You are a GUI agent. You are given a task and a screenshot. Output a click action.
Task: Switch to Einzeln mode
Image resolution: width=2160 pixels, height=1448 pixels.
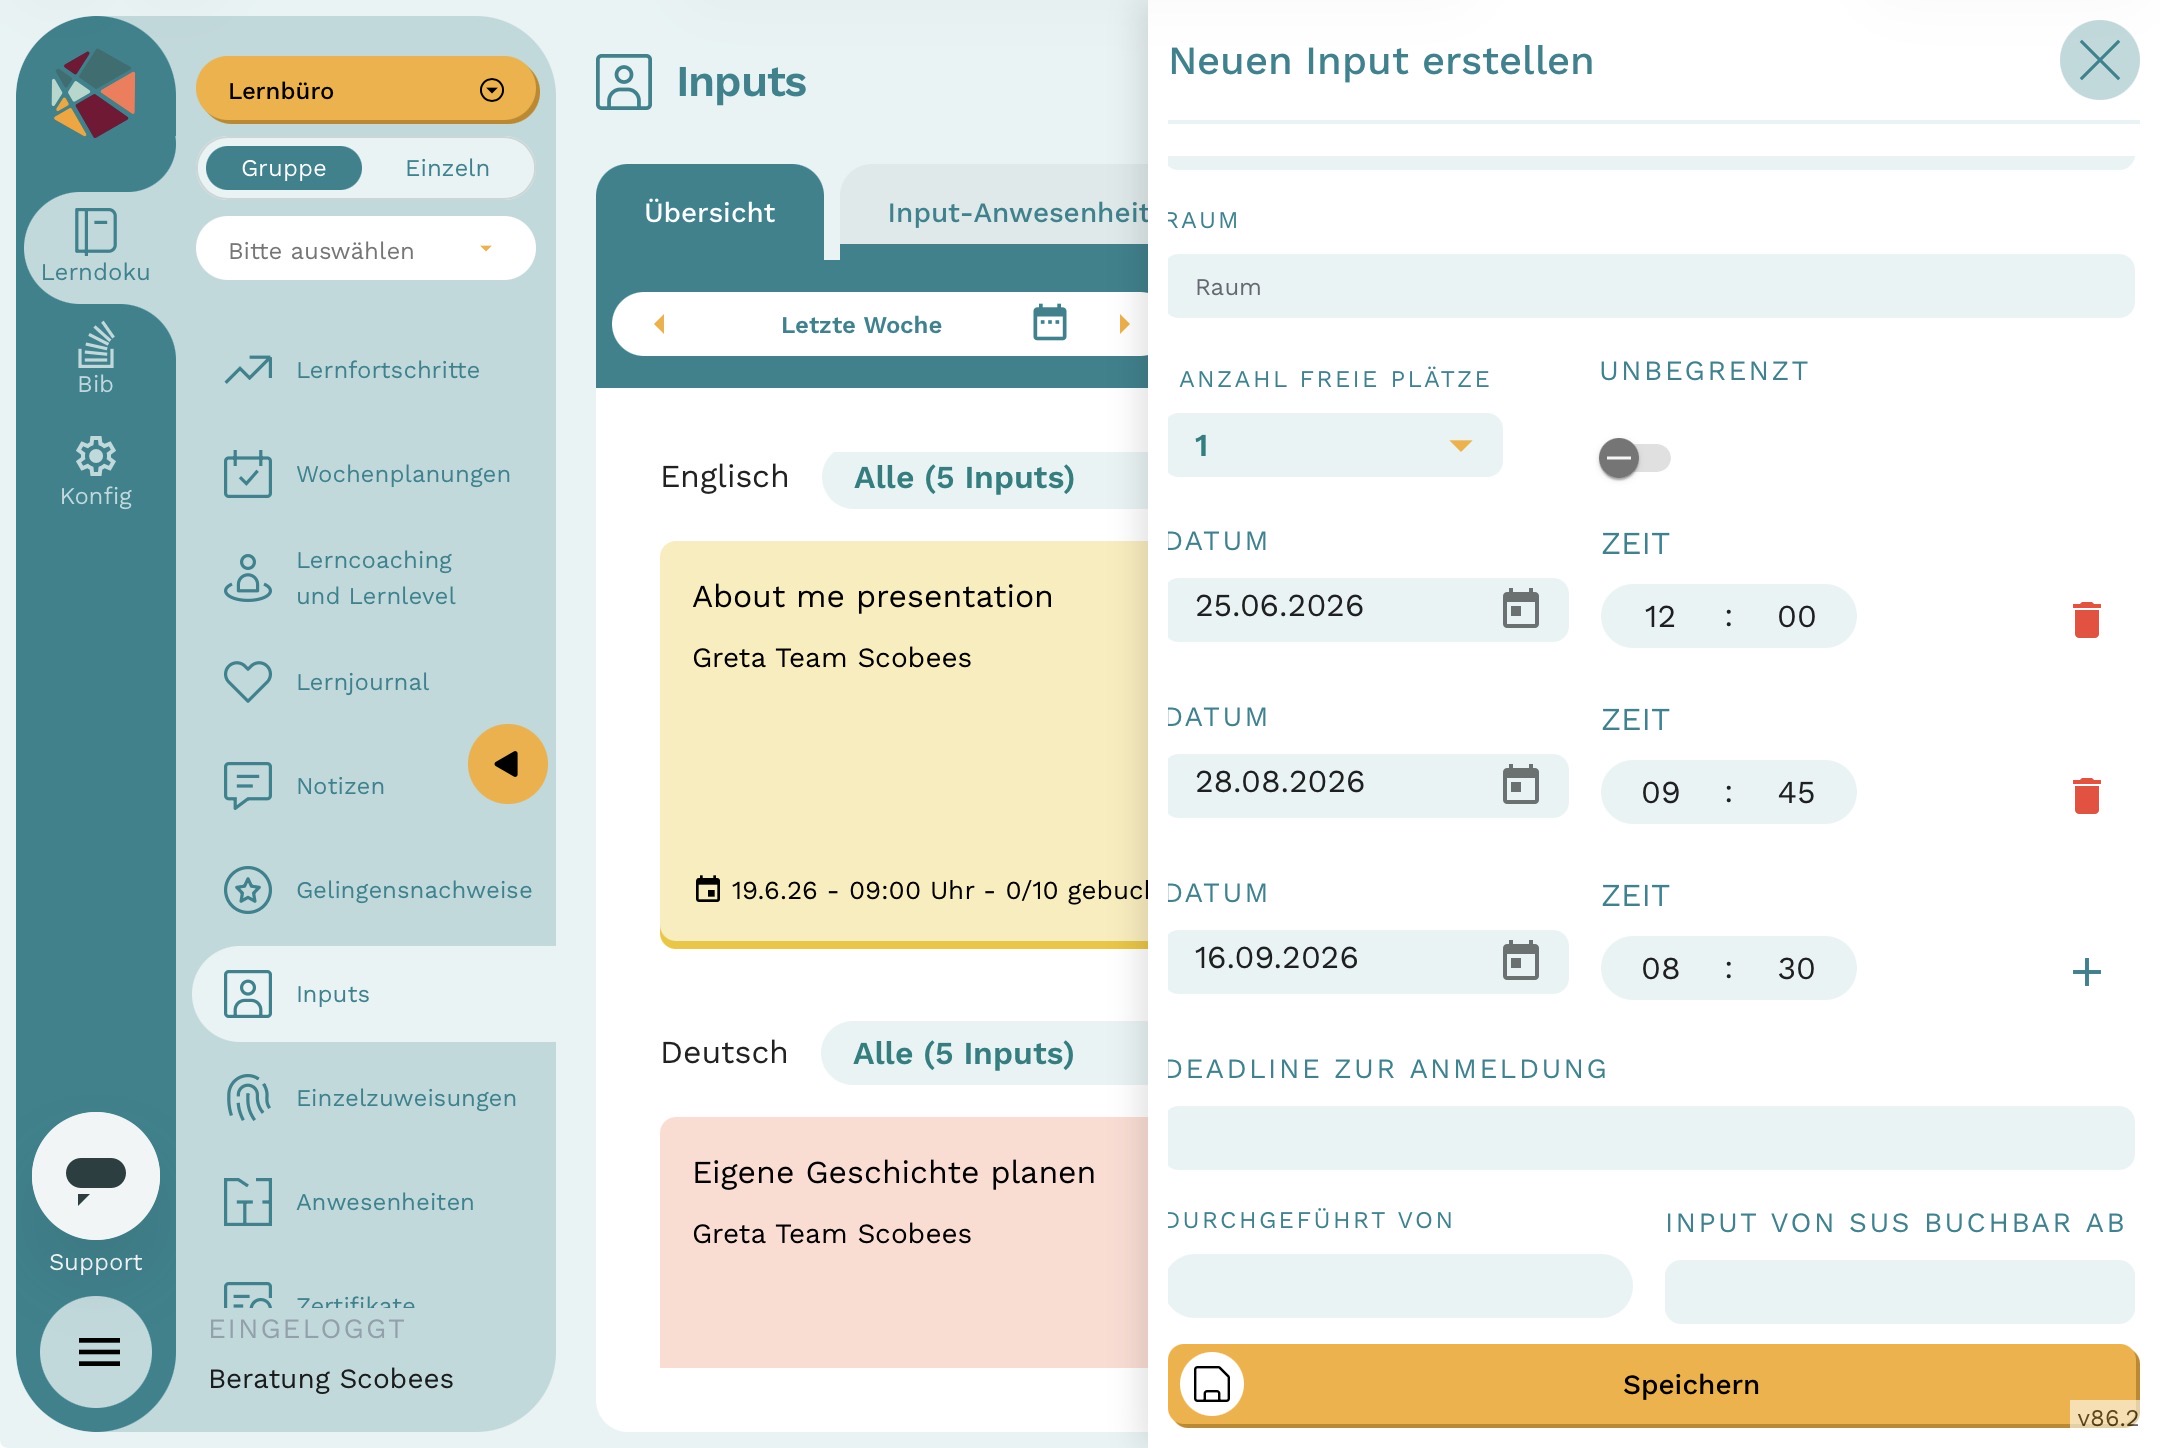click(x=447, y=168)
